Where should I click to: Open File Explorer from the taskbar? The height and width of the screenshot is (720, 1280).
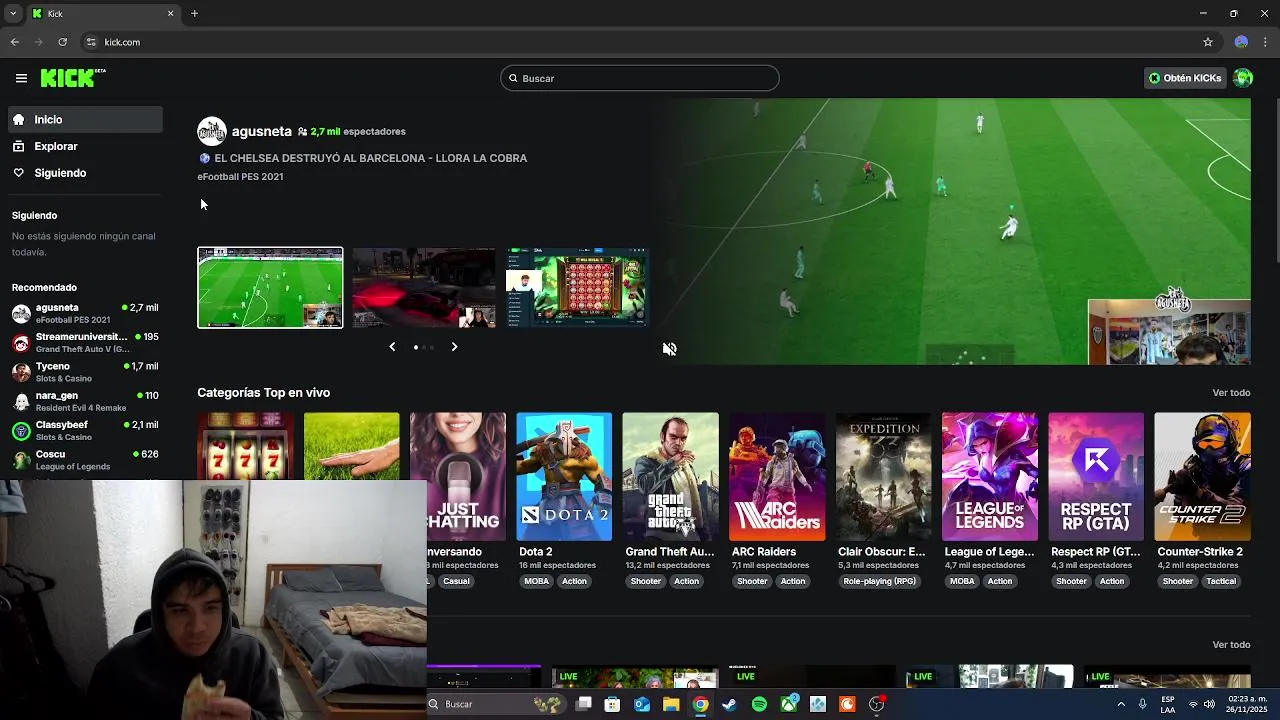[x=671, y=704]
